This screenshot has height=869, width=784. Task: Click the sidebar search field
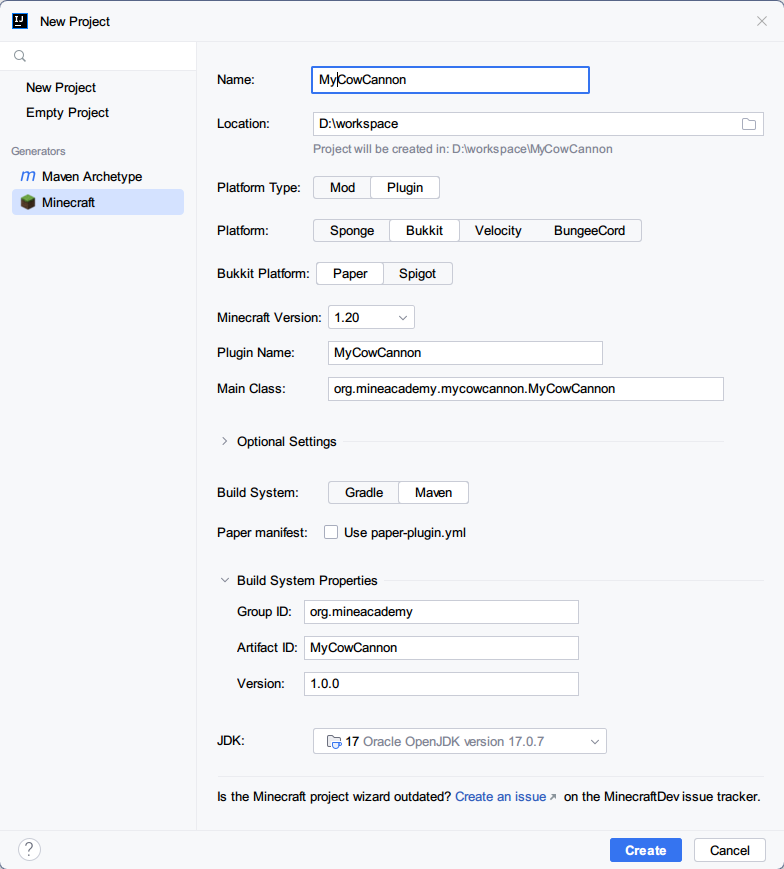click(98, 56)
